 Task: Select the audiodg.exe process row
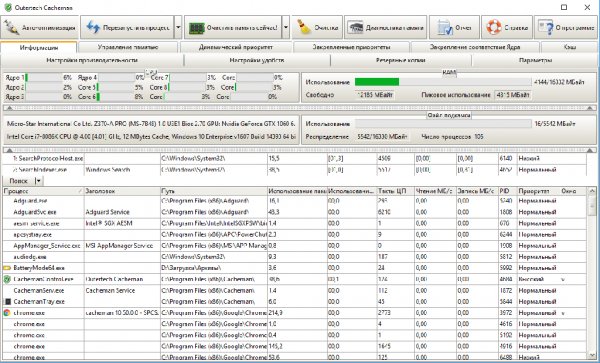pos(295,257)
